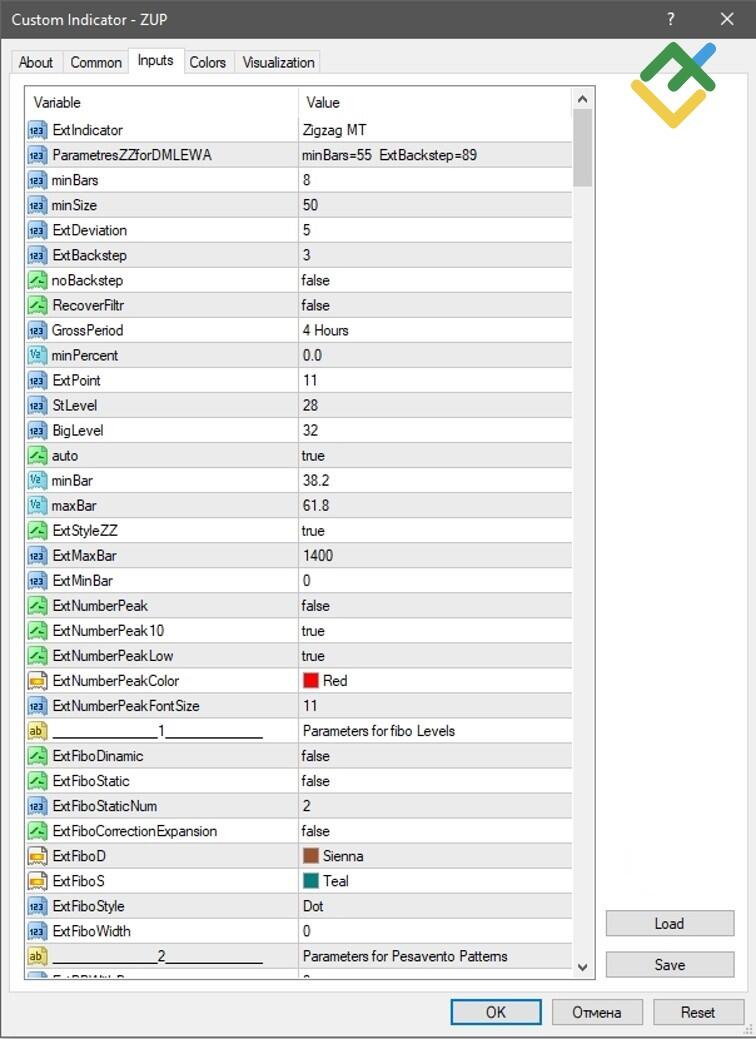756x1039 pixels.
Task: Click the string icon next to Parameters for fibo Levels
Action: click(37, 731)
